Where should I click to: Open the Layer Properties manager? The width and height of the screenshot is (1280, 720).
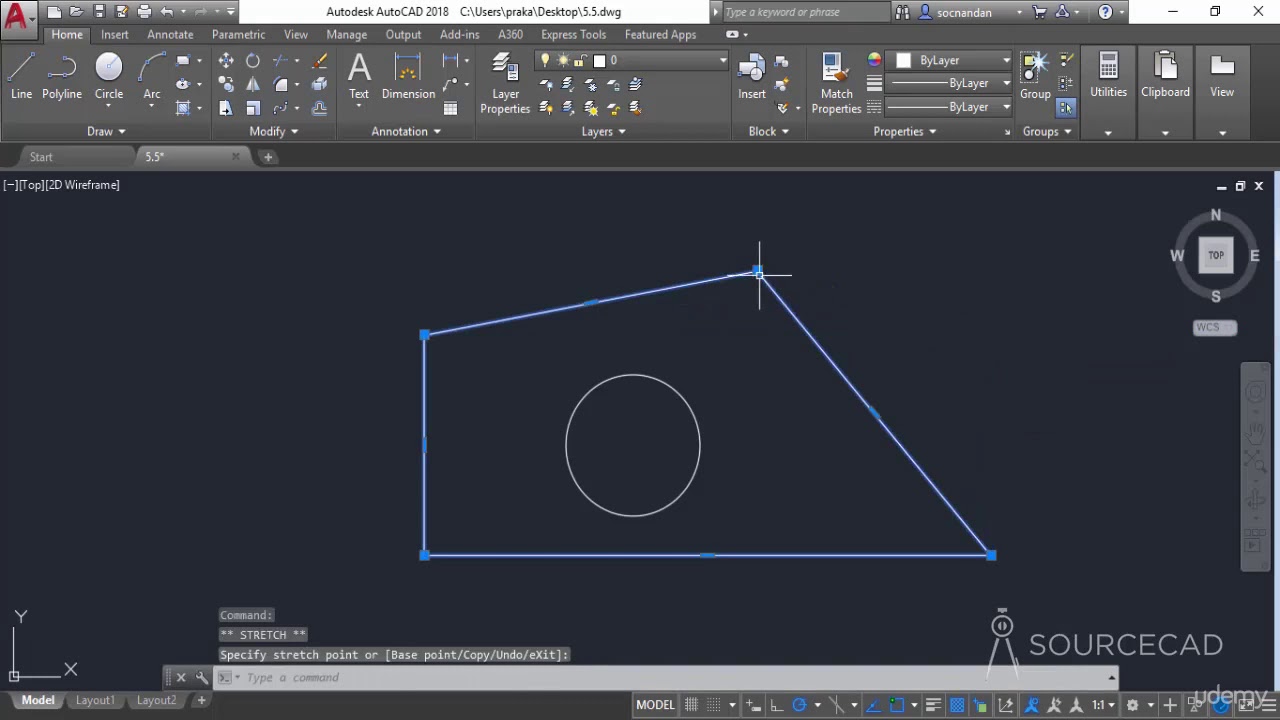[x=505, y=84]
